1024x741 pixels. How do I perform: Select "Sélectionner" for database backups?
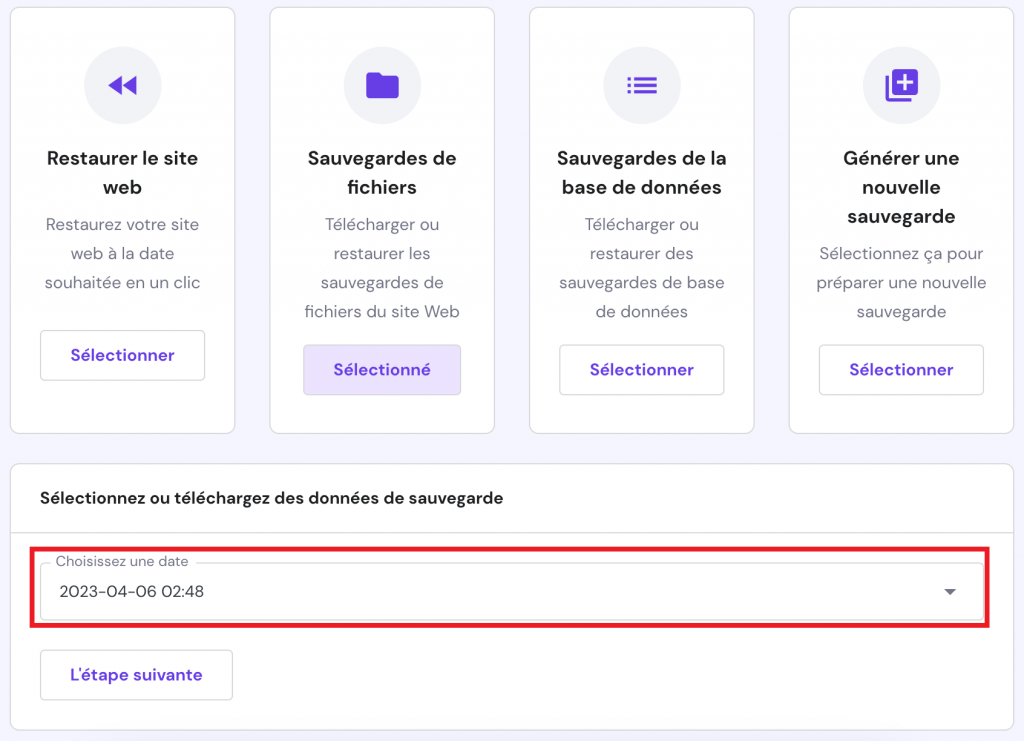(641, 370)
